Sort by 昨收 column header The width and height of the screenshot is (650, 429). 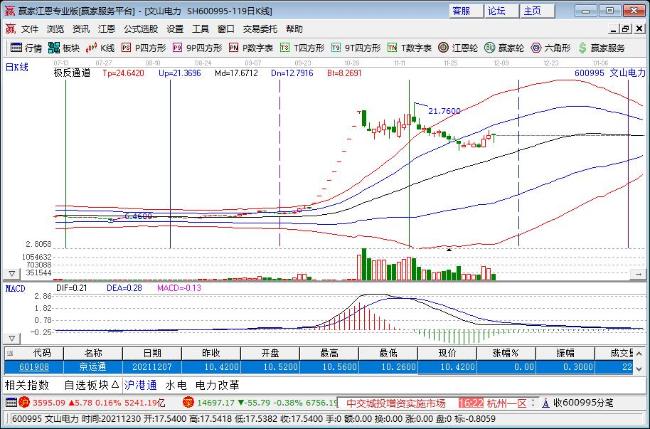(x=211, y=353)
